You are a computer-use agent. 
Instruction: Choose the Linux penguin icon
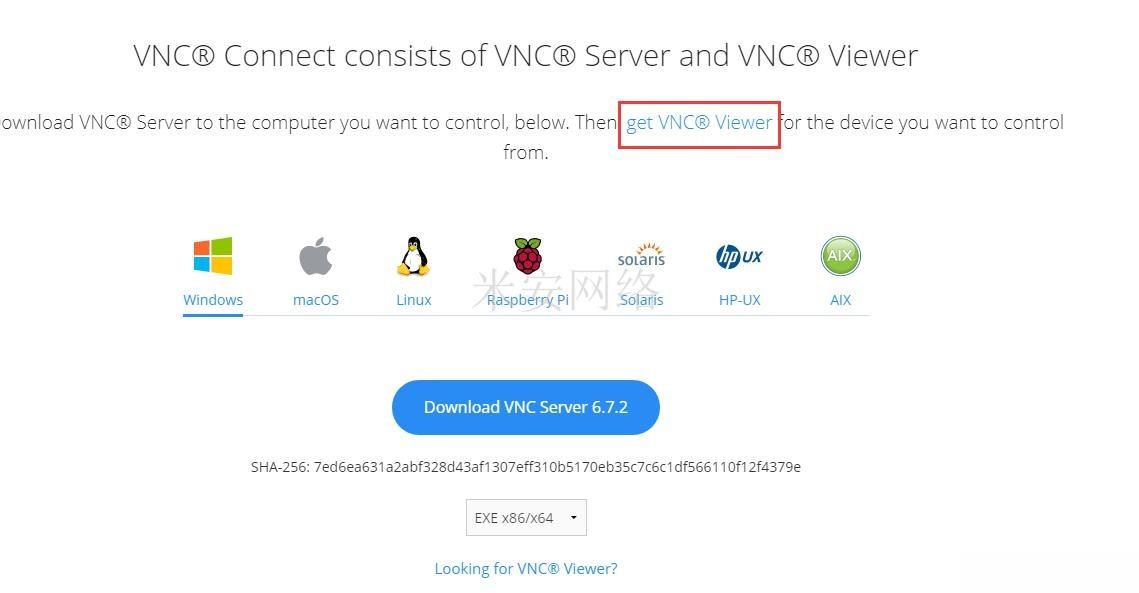[413, 256]
